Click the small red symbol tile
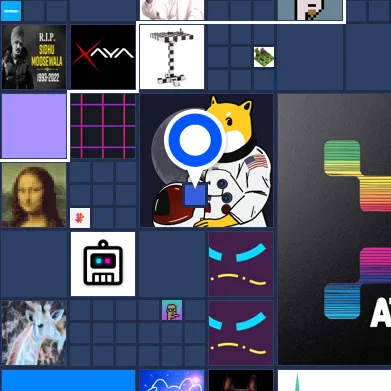The image size is (391, 391). coord(80,218)
